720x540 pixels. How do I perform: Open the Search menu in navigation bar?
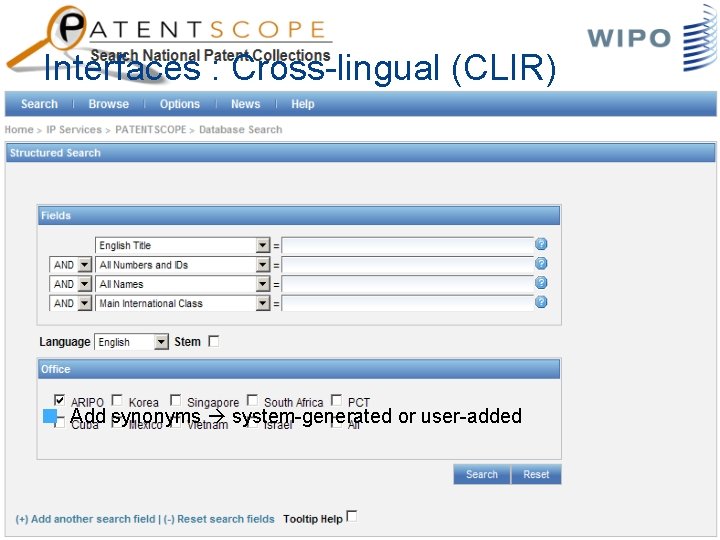tap(39, 104)
